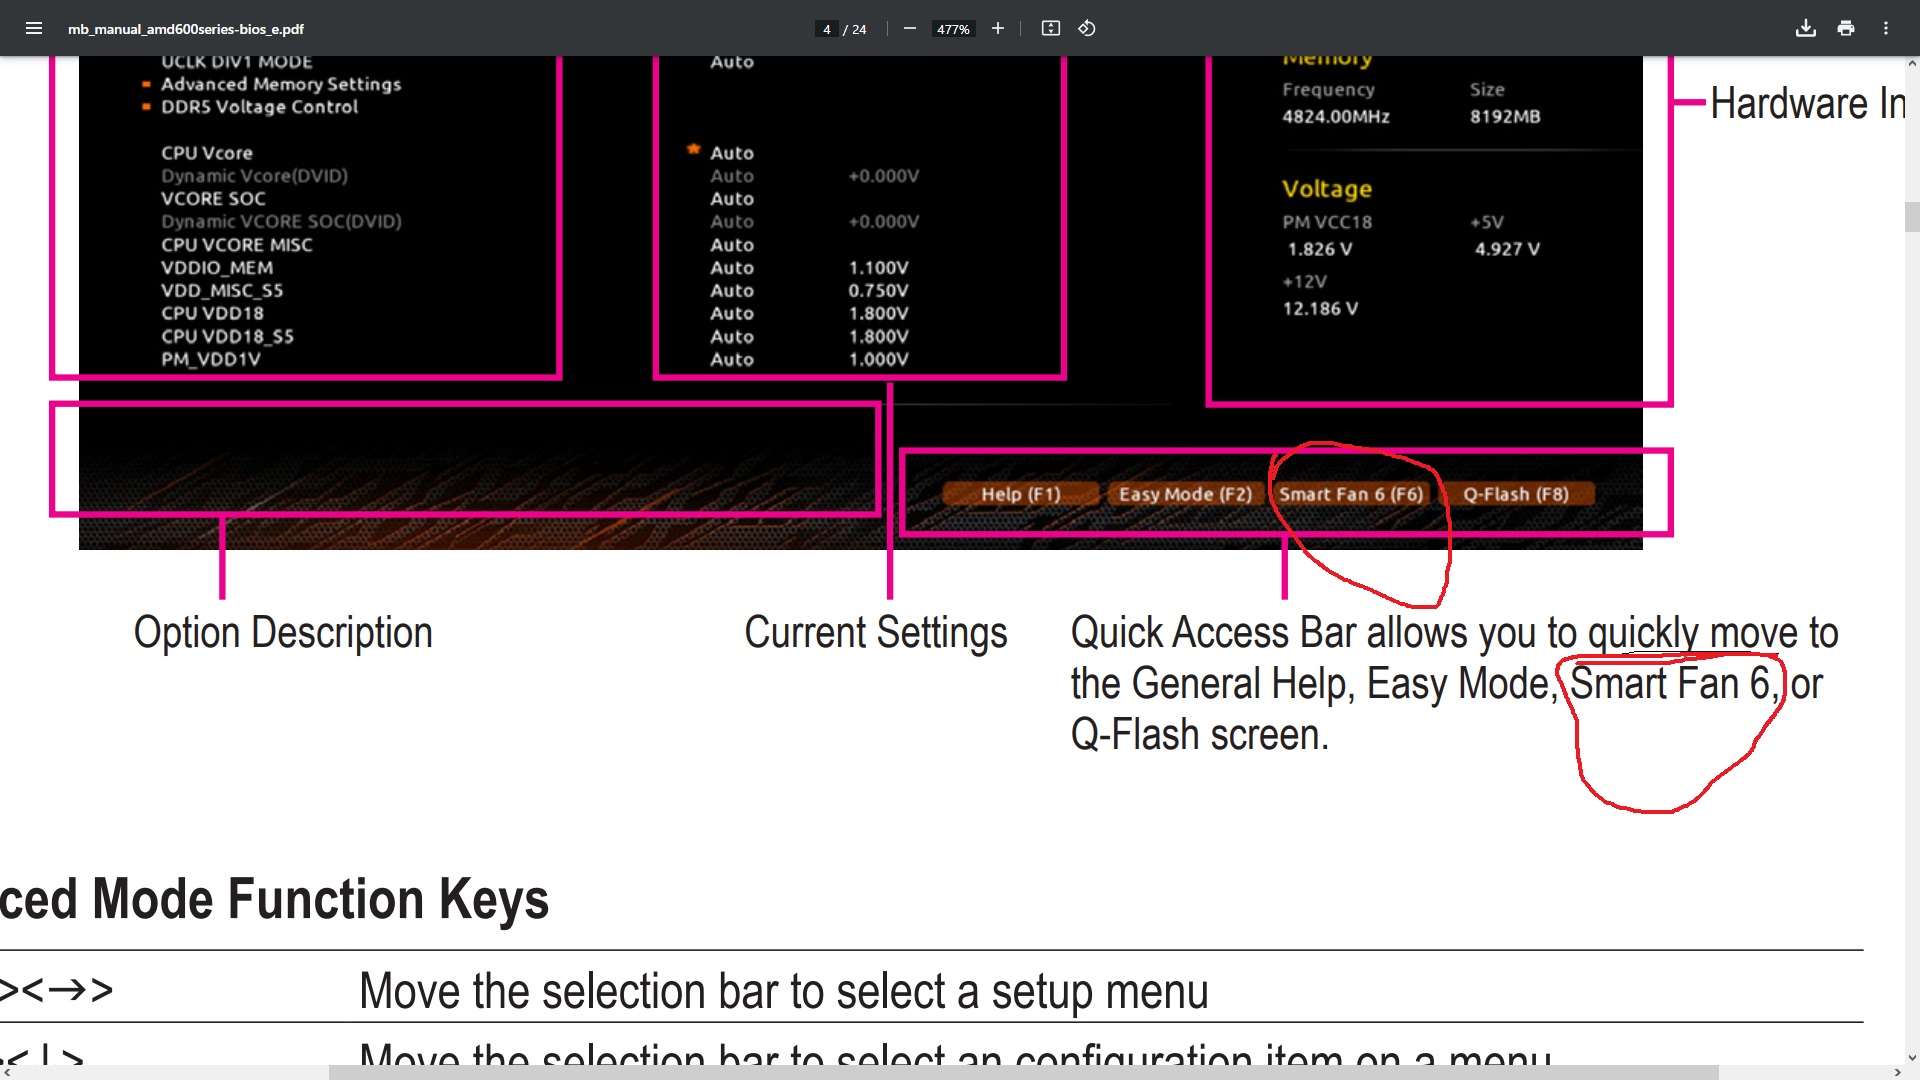Open the PDF sidebar hamburger menu
This screenshot has width=1920, height=1080.
pyautogui.click(x=34, y=28)
